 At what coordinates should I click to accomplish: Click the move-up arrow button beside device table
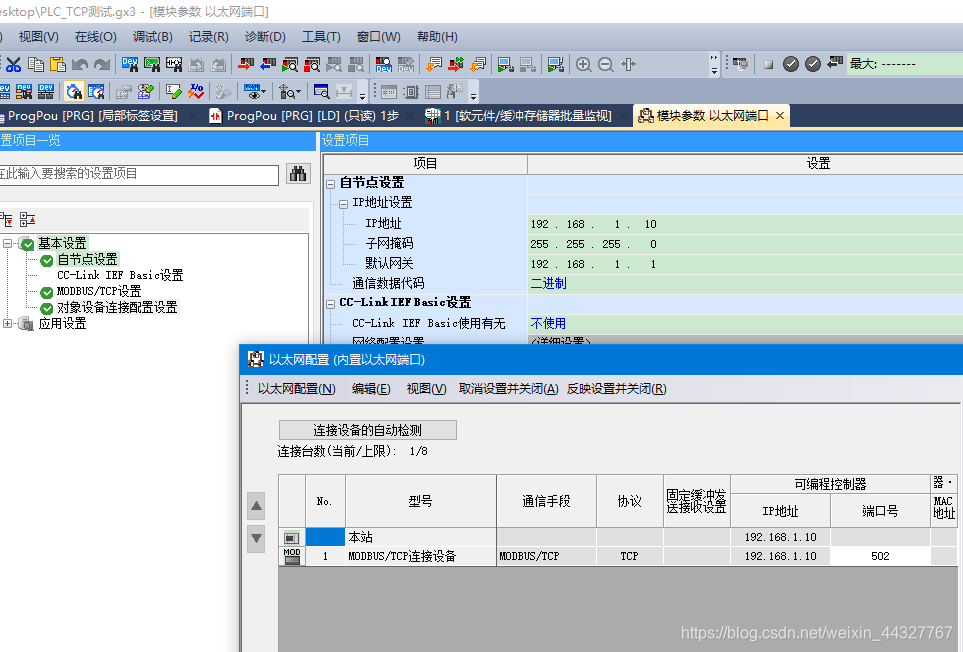256,506
